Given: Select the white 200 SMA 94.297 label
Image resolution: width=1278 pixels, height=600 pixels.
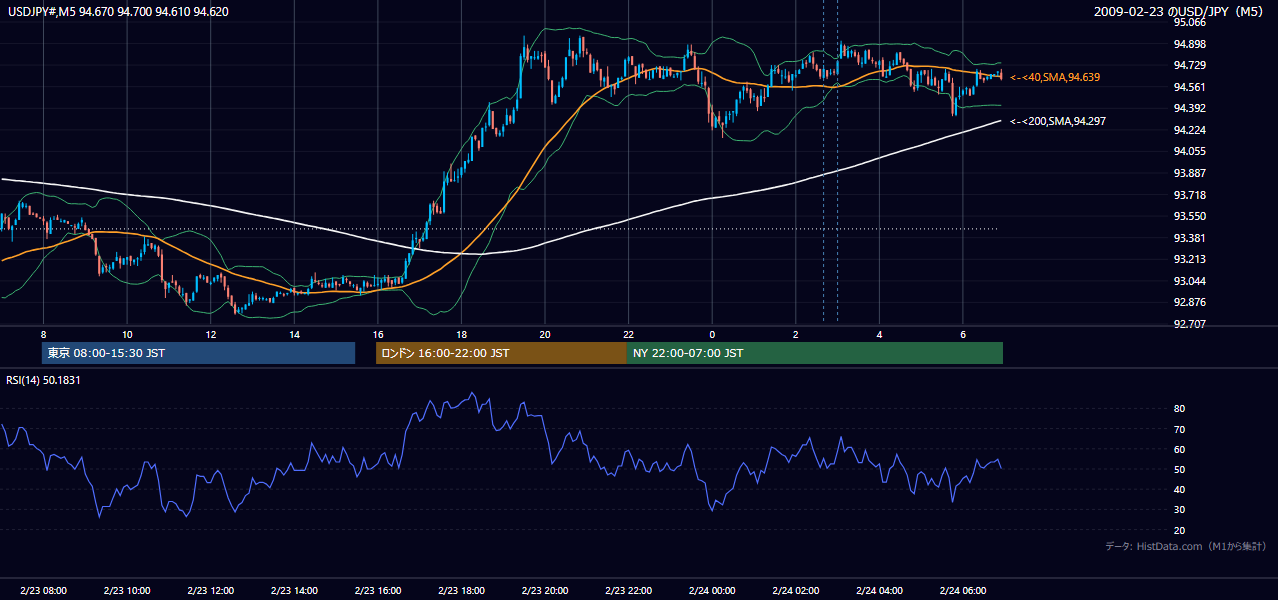Looking at the screenshot, I should coord(1058,121).
